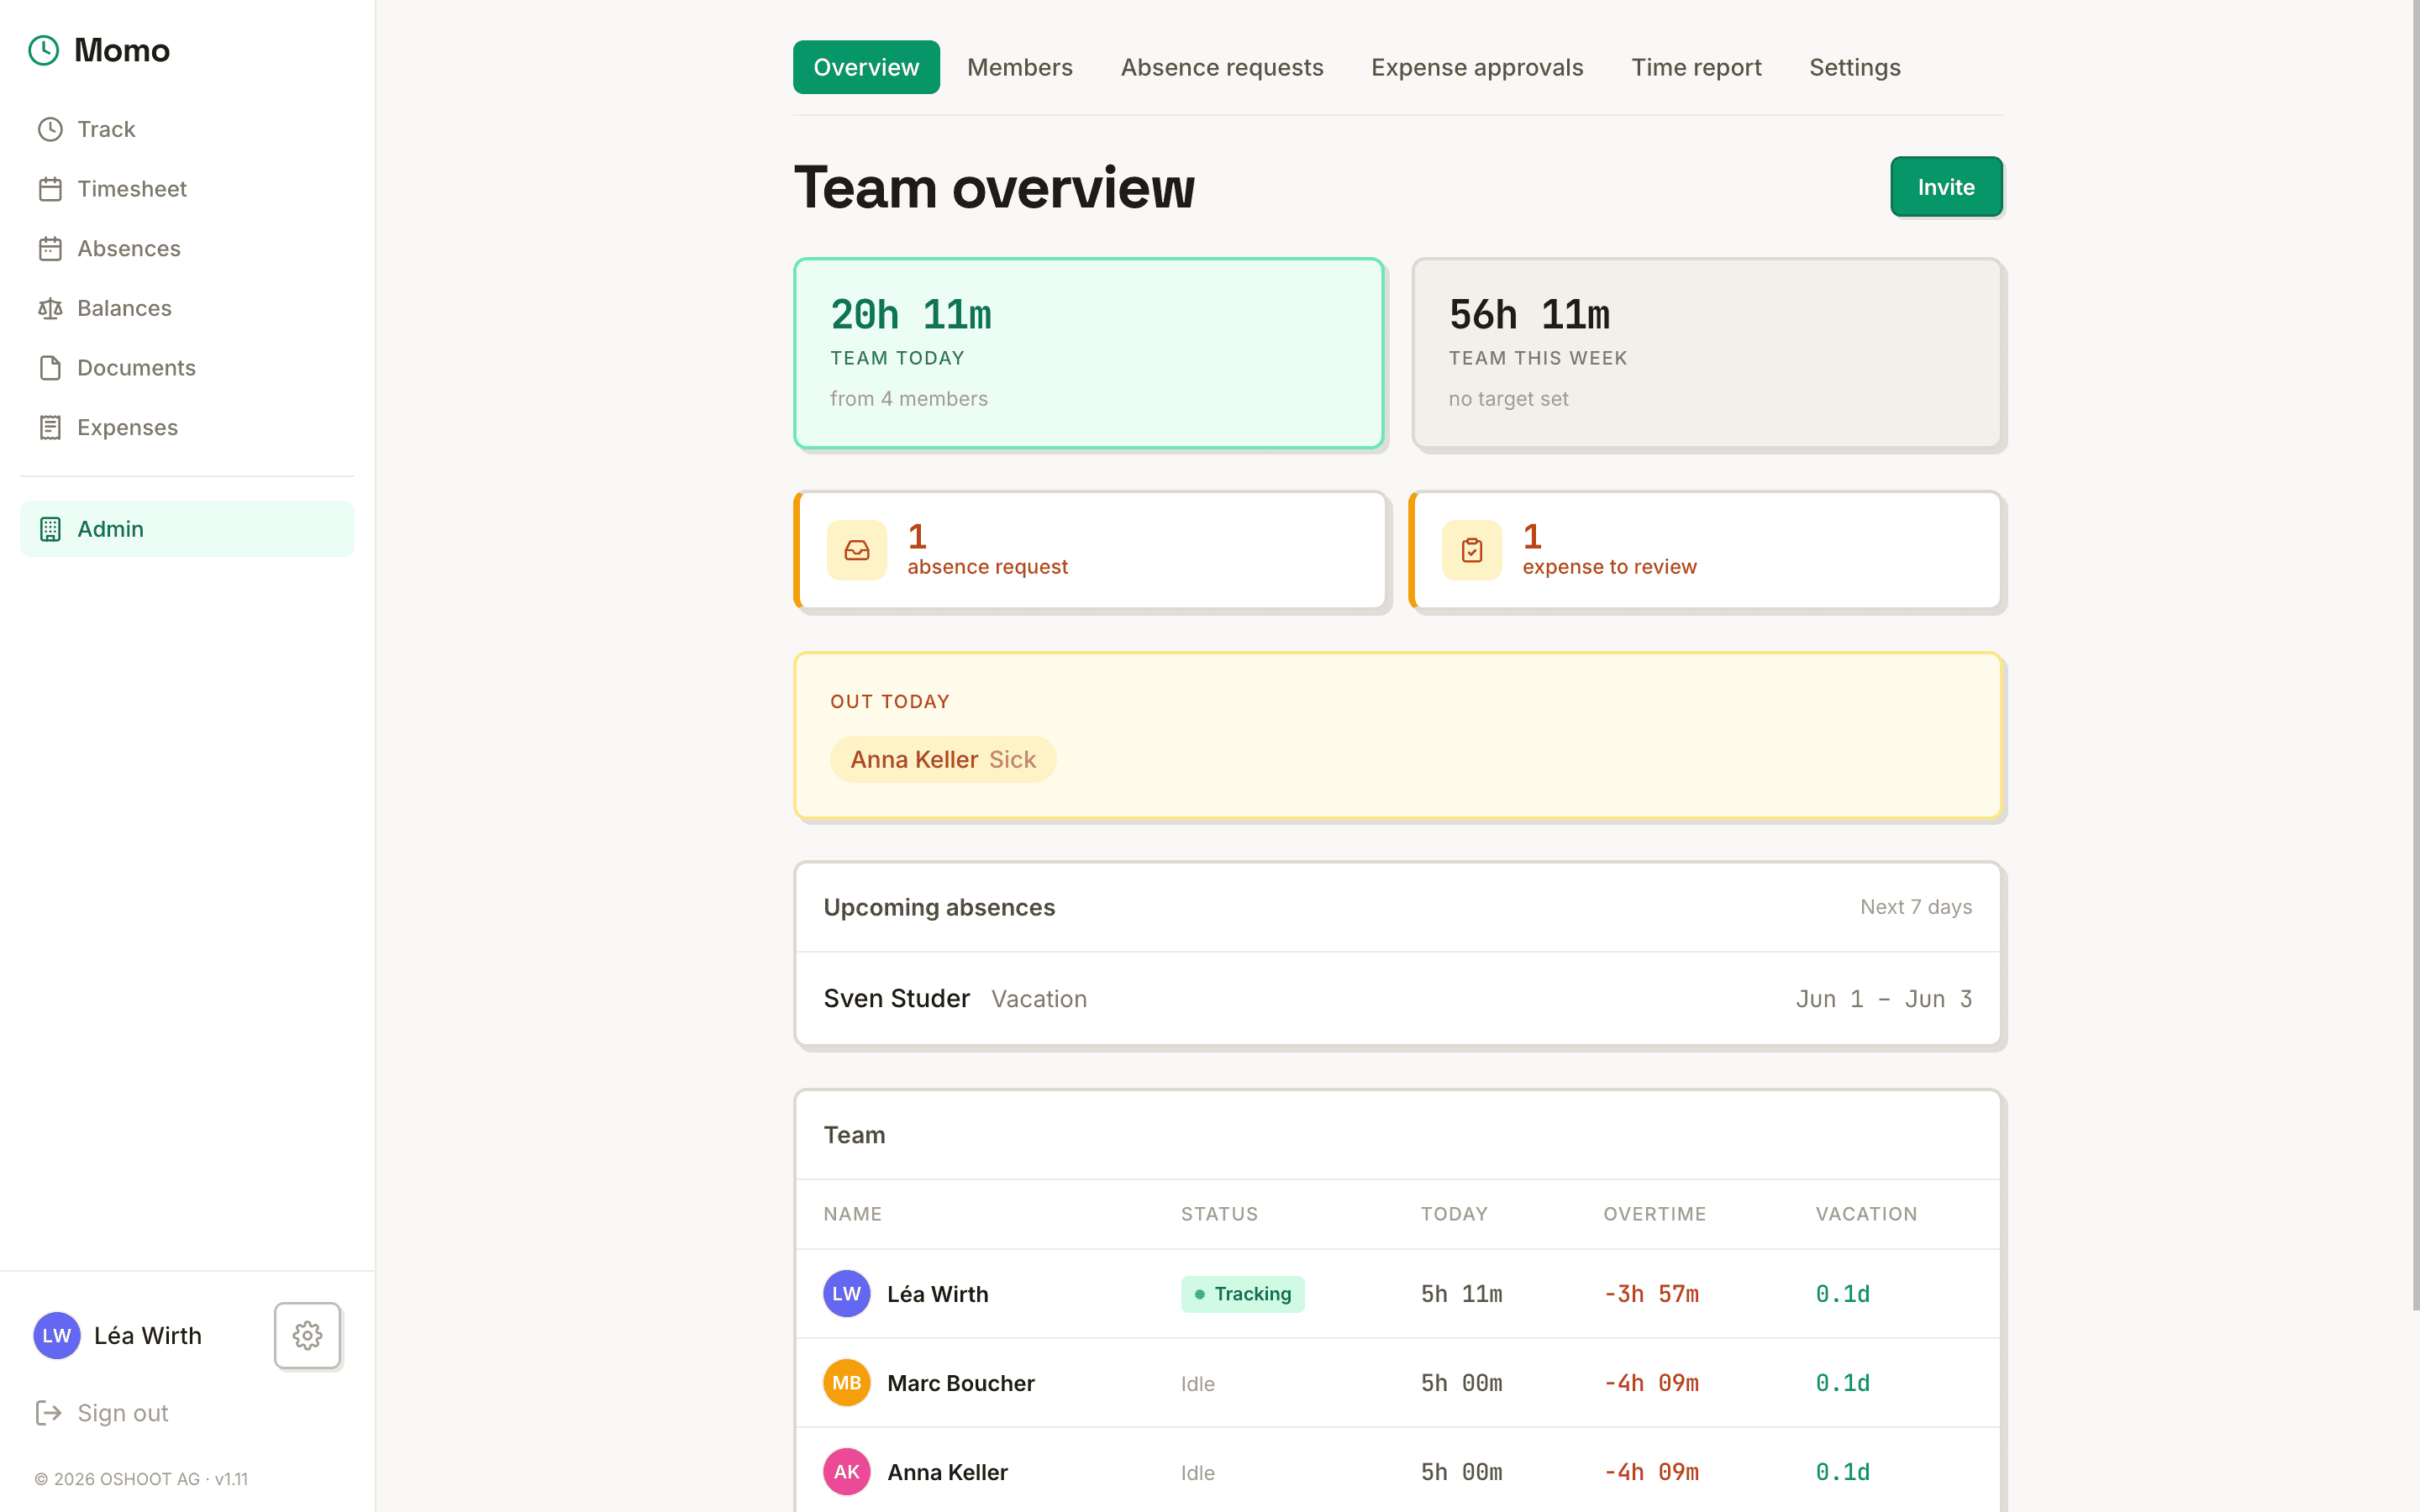Click the Team This Week 56h 11m card

tap(1706, 353)
